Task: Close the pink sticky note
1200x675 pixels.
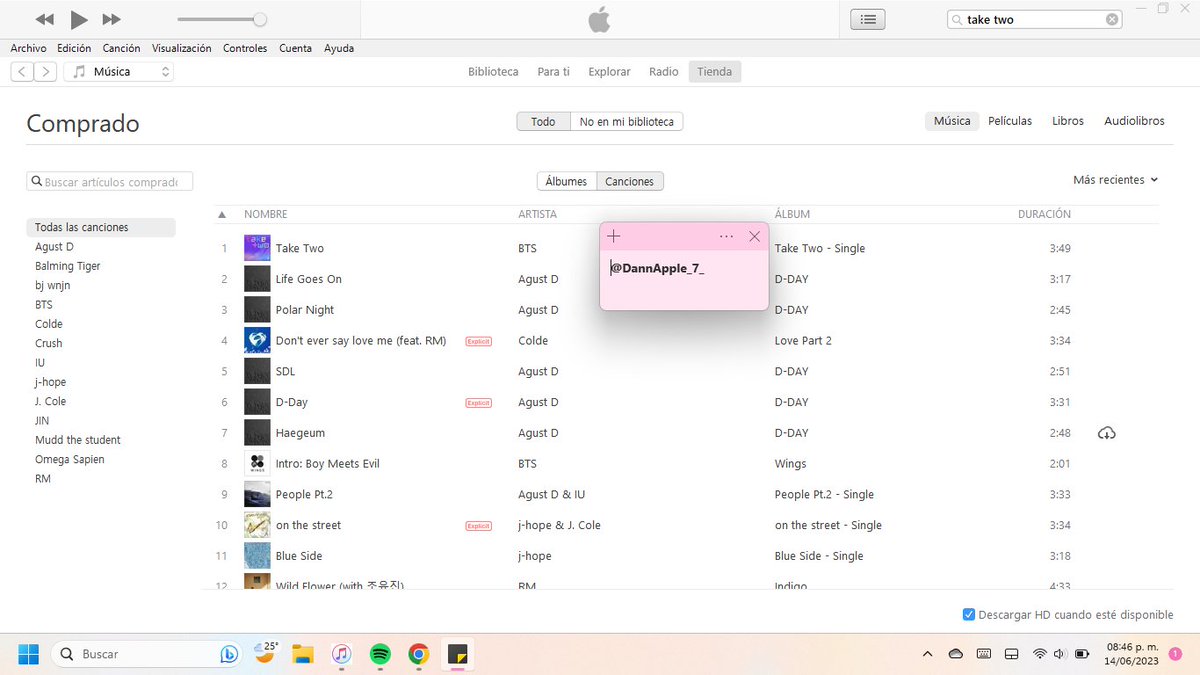Action: tap(754, 236)
